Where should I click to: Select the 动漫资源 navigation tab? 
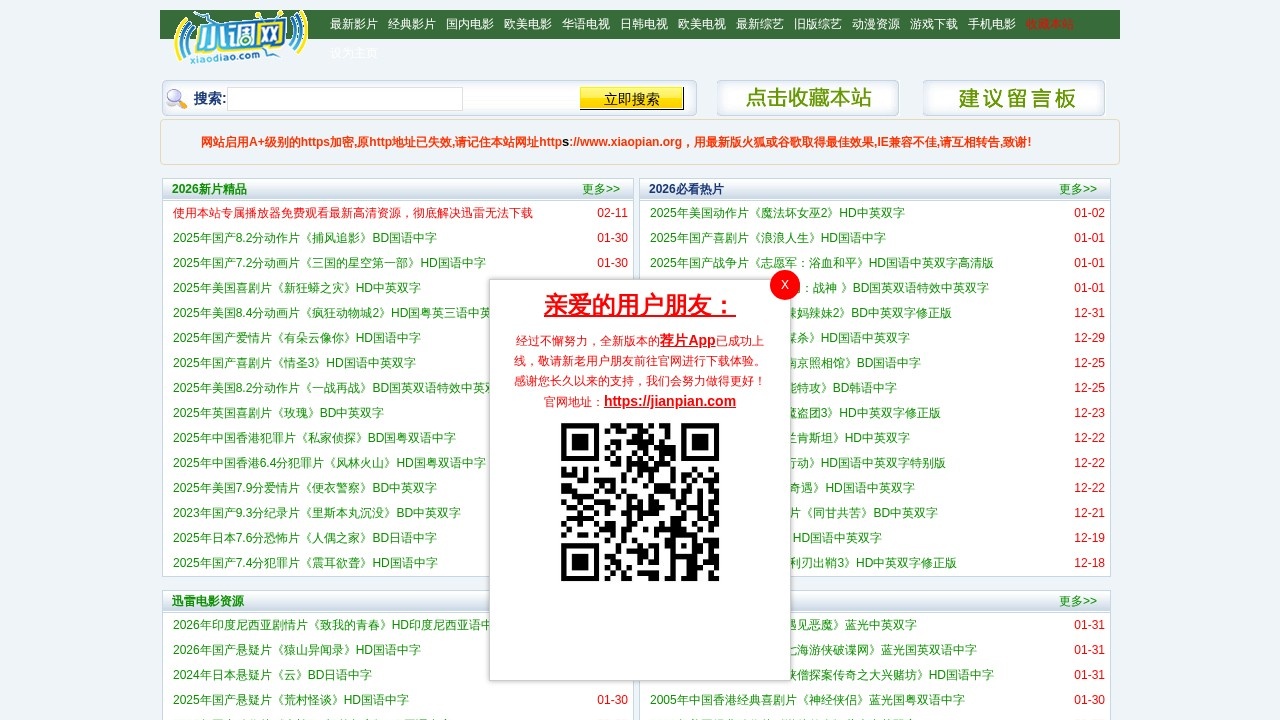pyautogui.click(x=876, y=24)
